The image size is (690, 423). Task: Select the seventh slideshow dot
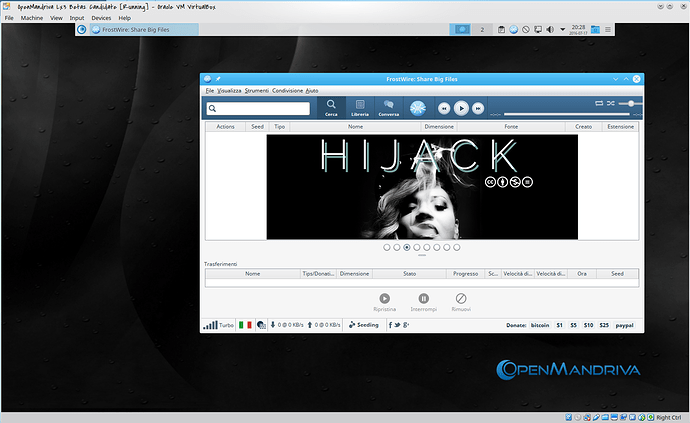[x=447, y=247]
